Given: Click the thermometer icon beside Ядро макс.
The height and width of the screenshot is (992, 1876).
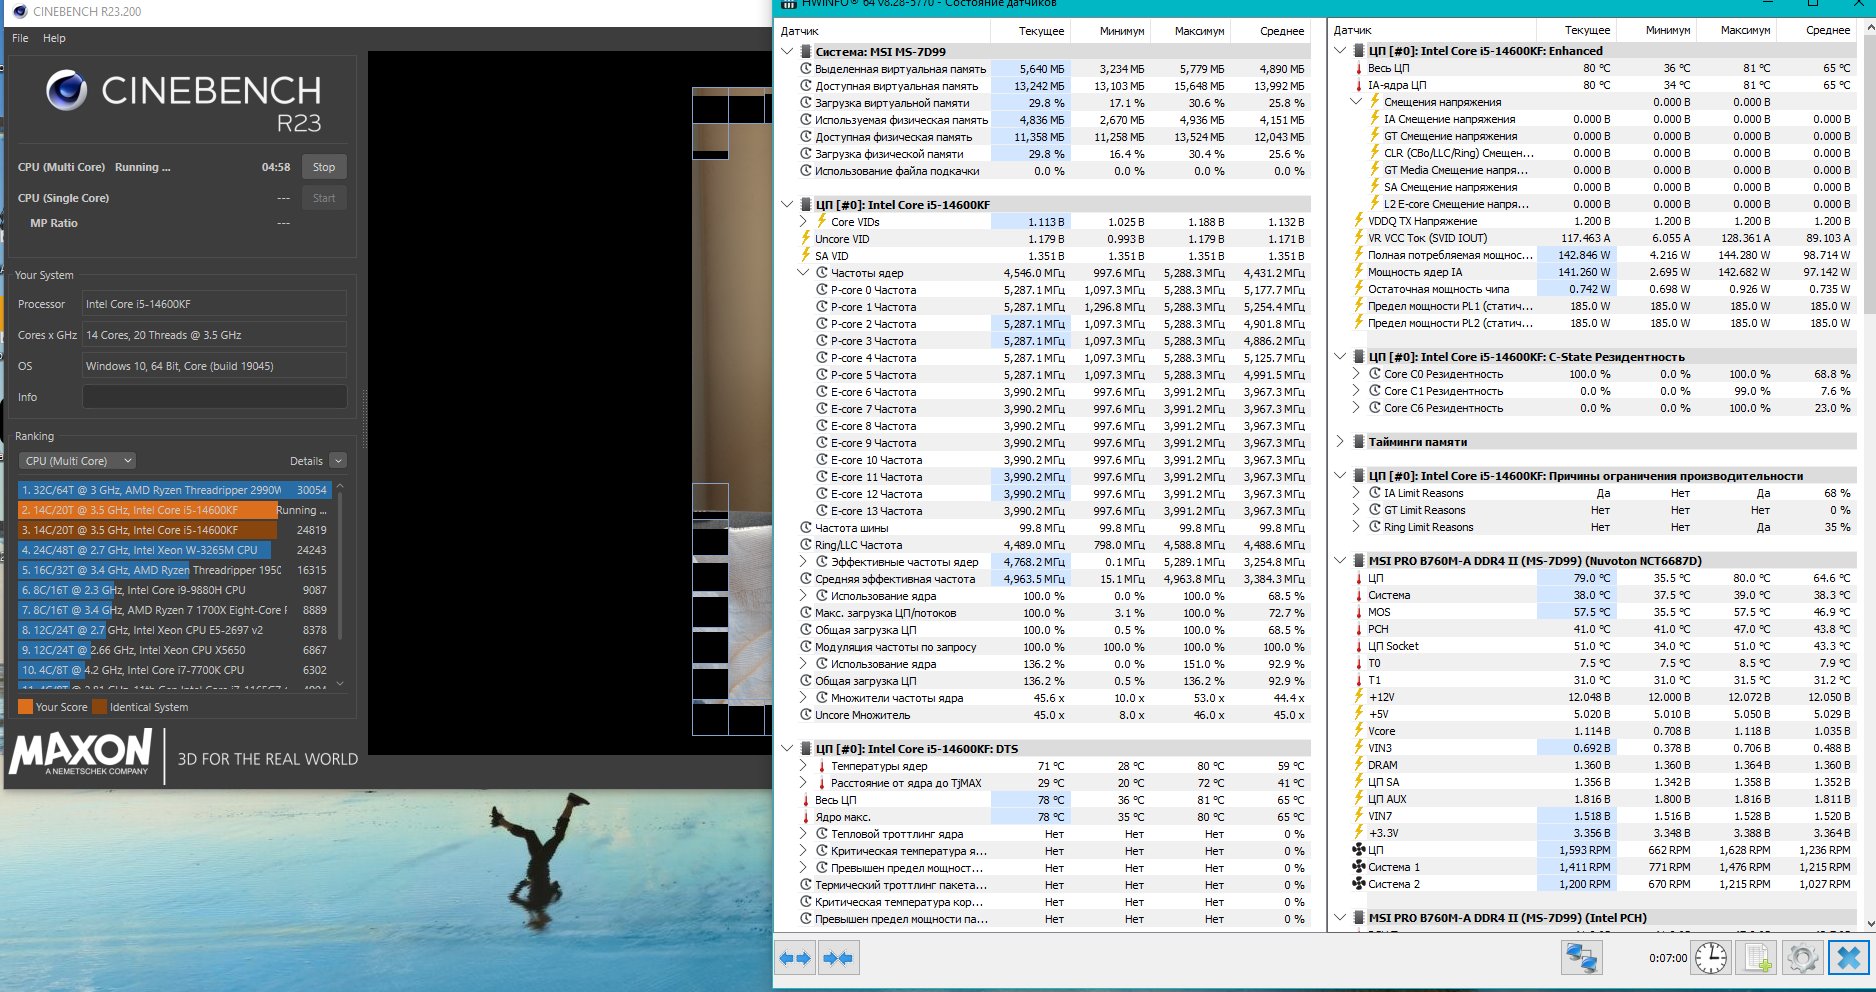Looking at the screenshot, I should tap(806, 817).
